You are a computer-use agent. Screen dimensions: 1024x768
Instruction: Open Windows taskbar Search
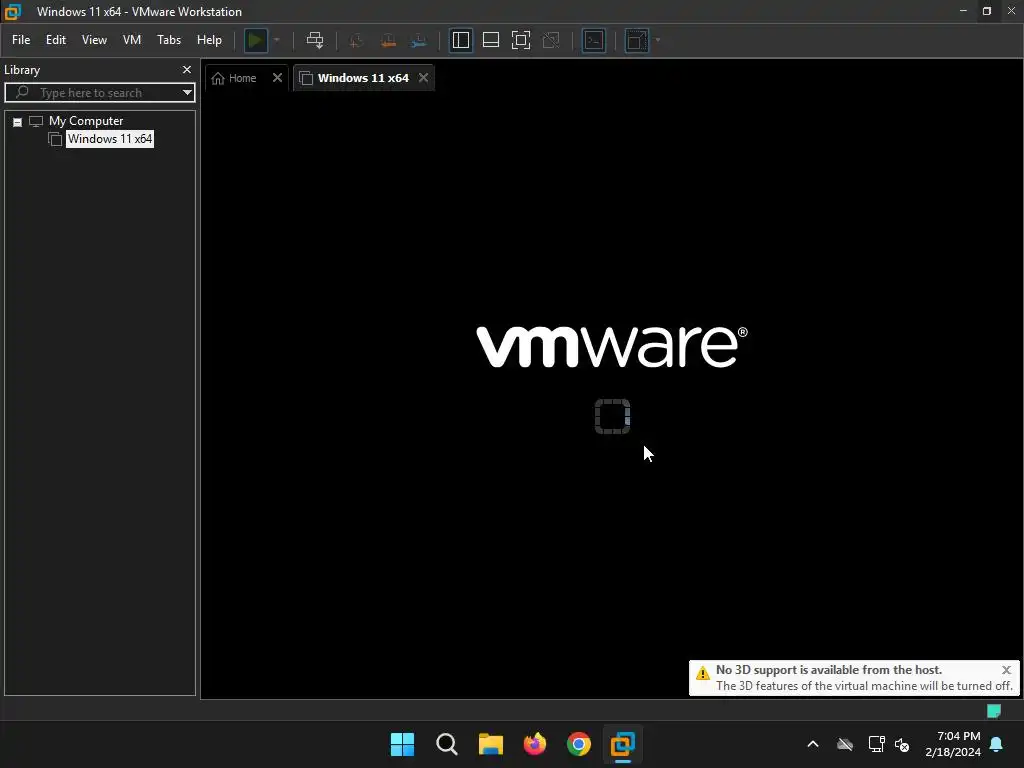pyautogui.click(x=447, y=744)
